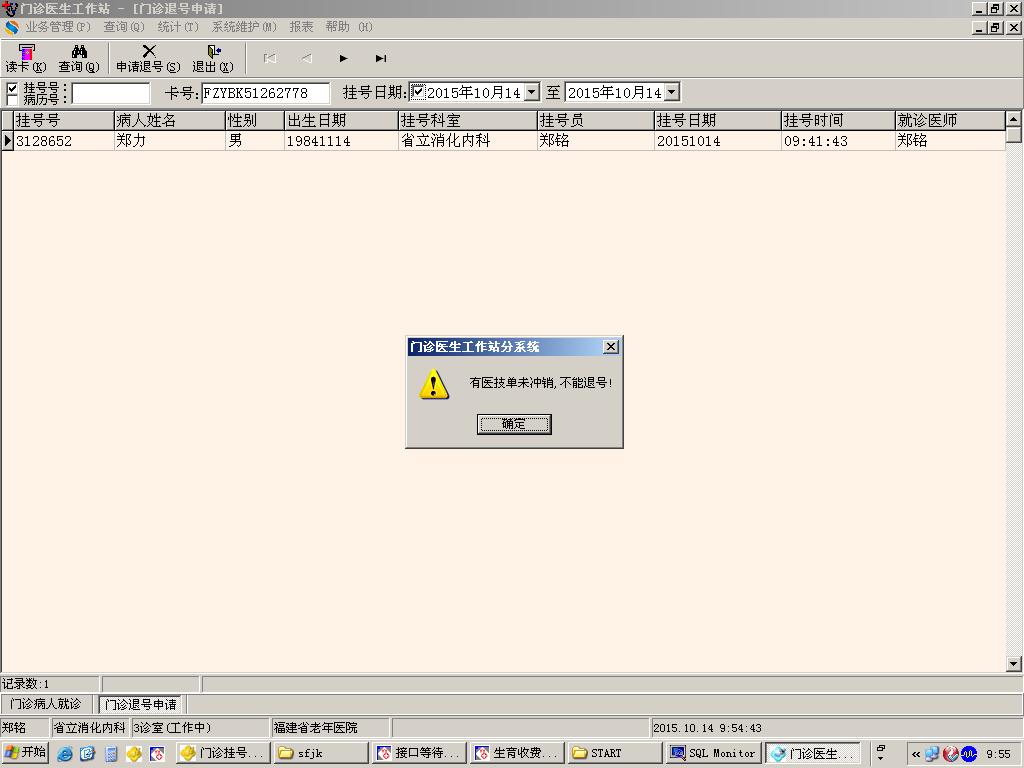Click the 挂号号 input field

click(110, 93)
